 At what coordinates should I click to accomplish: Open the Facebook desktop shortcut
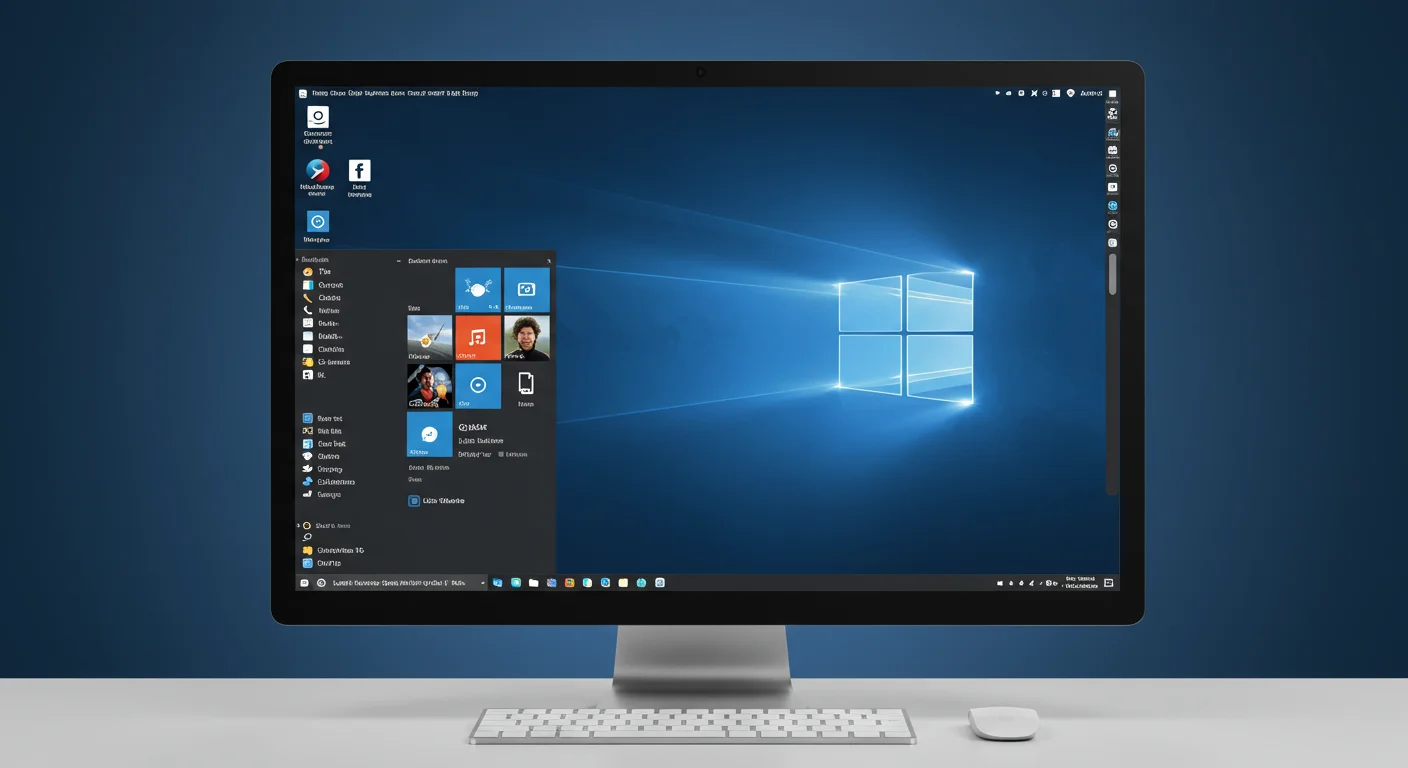pos(359,171)
